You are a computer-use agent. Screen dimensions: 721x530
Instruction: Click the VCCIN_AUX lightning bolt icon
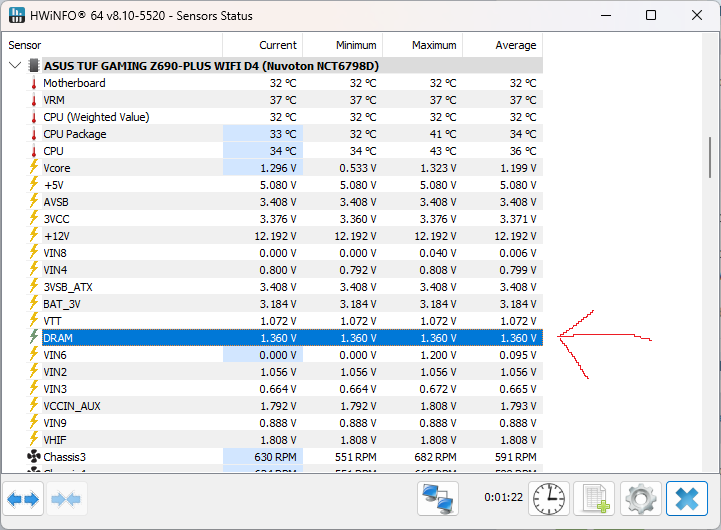pyautogui.click(x=34, y=405)
